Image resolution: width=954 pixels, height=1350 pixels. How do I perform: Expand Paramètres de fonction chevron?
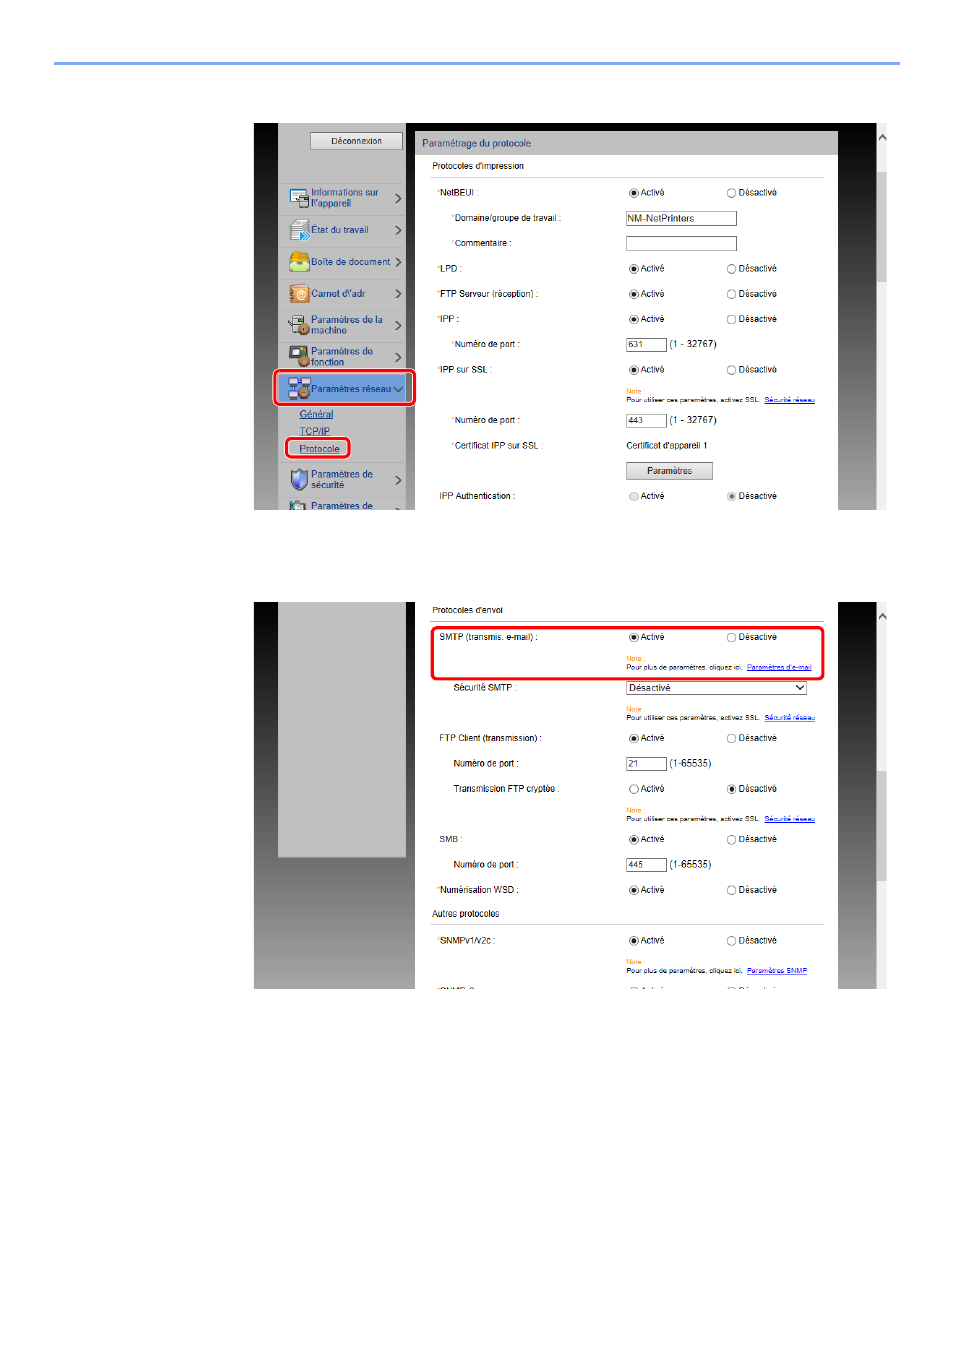(x=398, y=357)
